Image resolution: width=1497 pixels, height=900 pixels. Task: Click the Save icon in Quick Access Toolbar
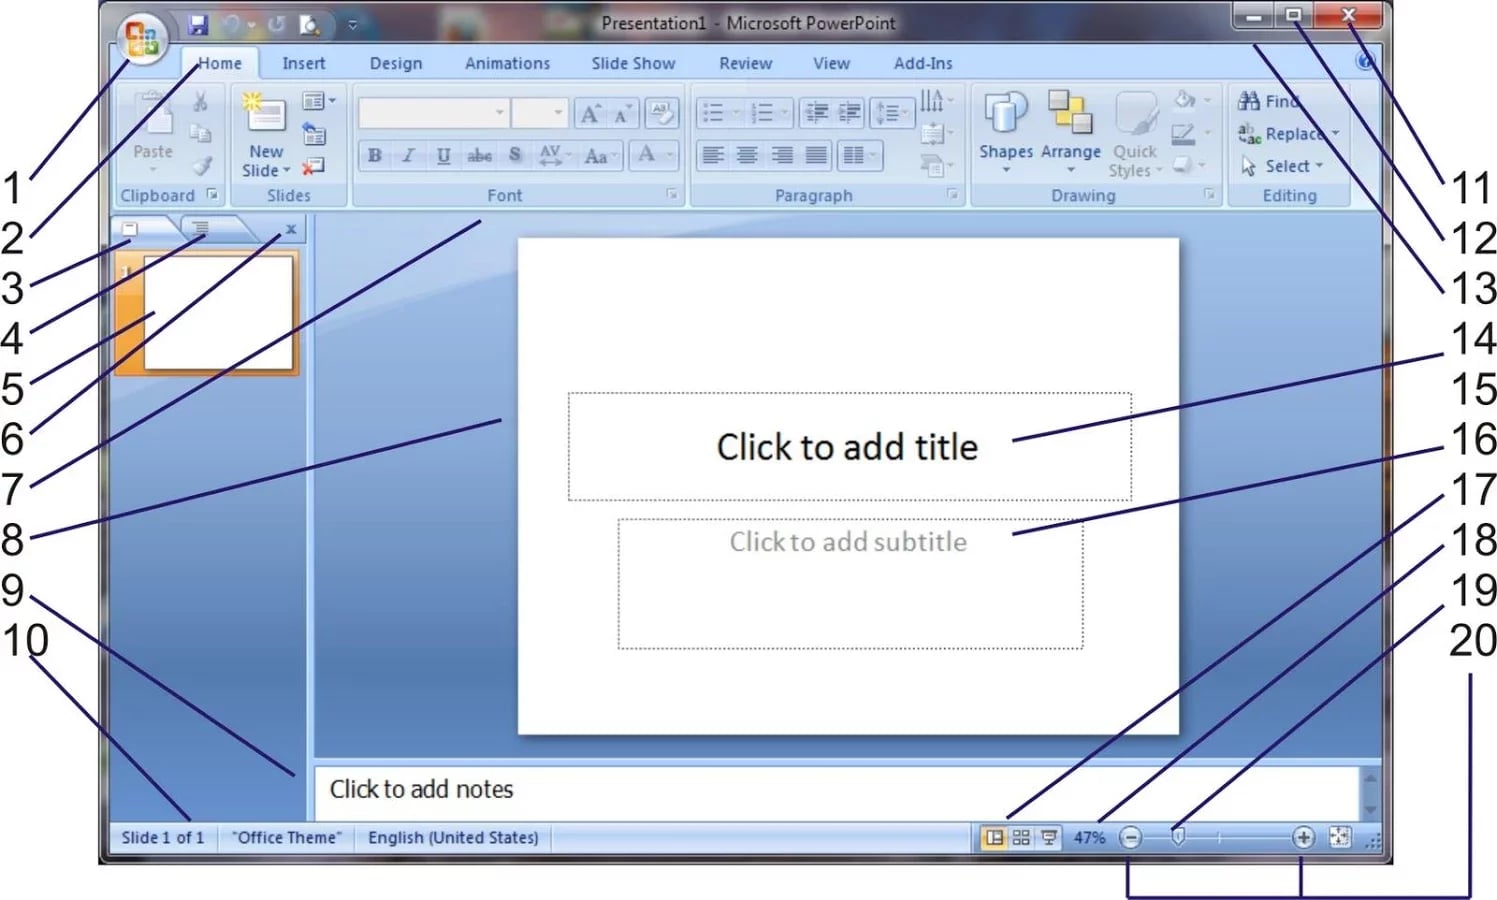198,24
